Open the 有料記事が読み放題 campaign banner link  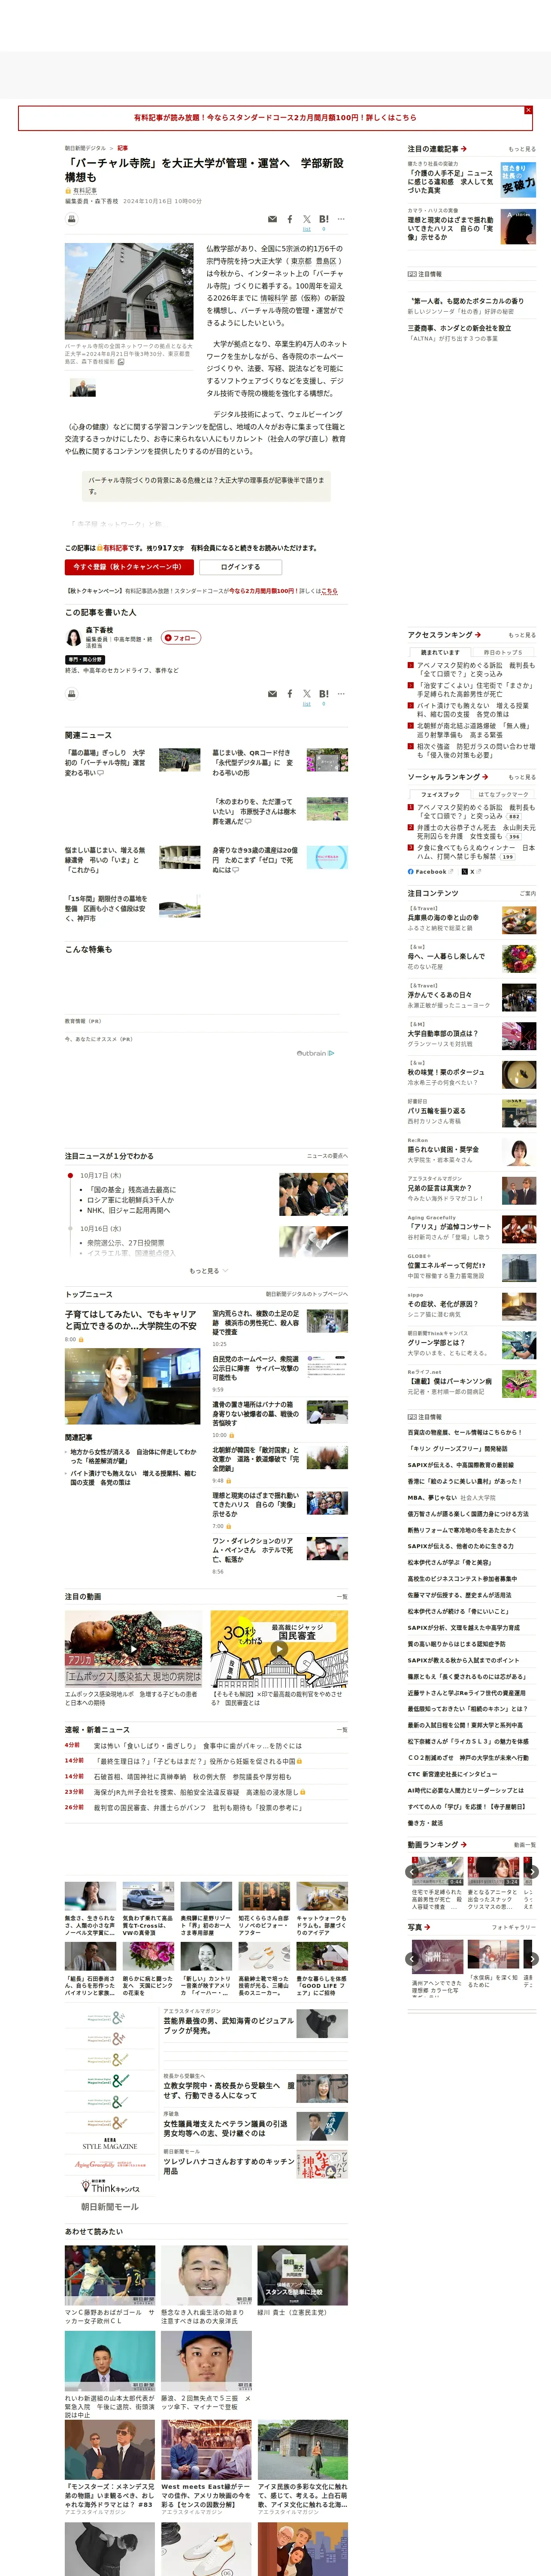(x=275, y=118)
